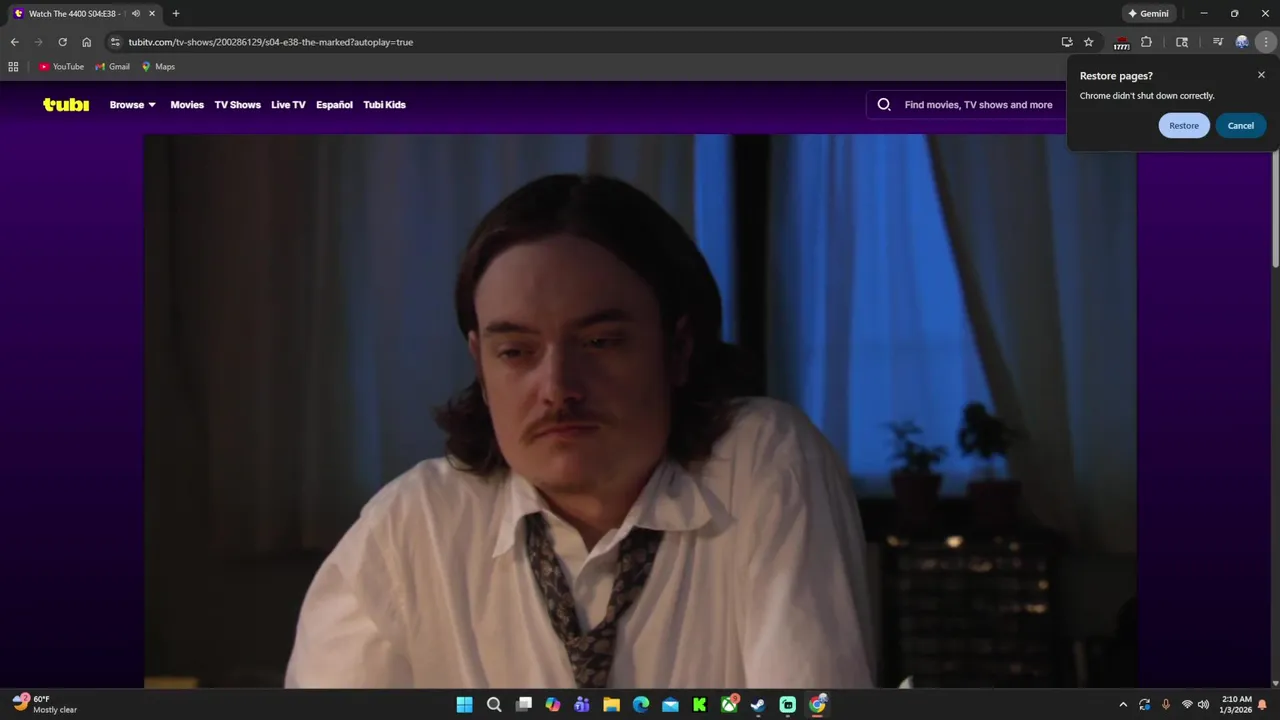Open the Chrome apps grid shortcut

[13, 67]
